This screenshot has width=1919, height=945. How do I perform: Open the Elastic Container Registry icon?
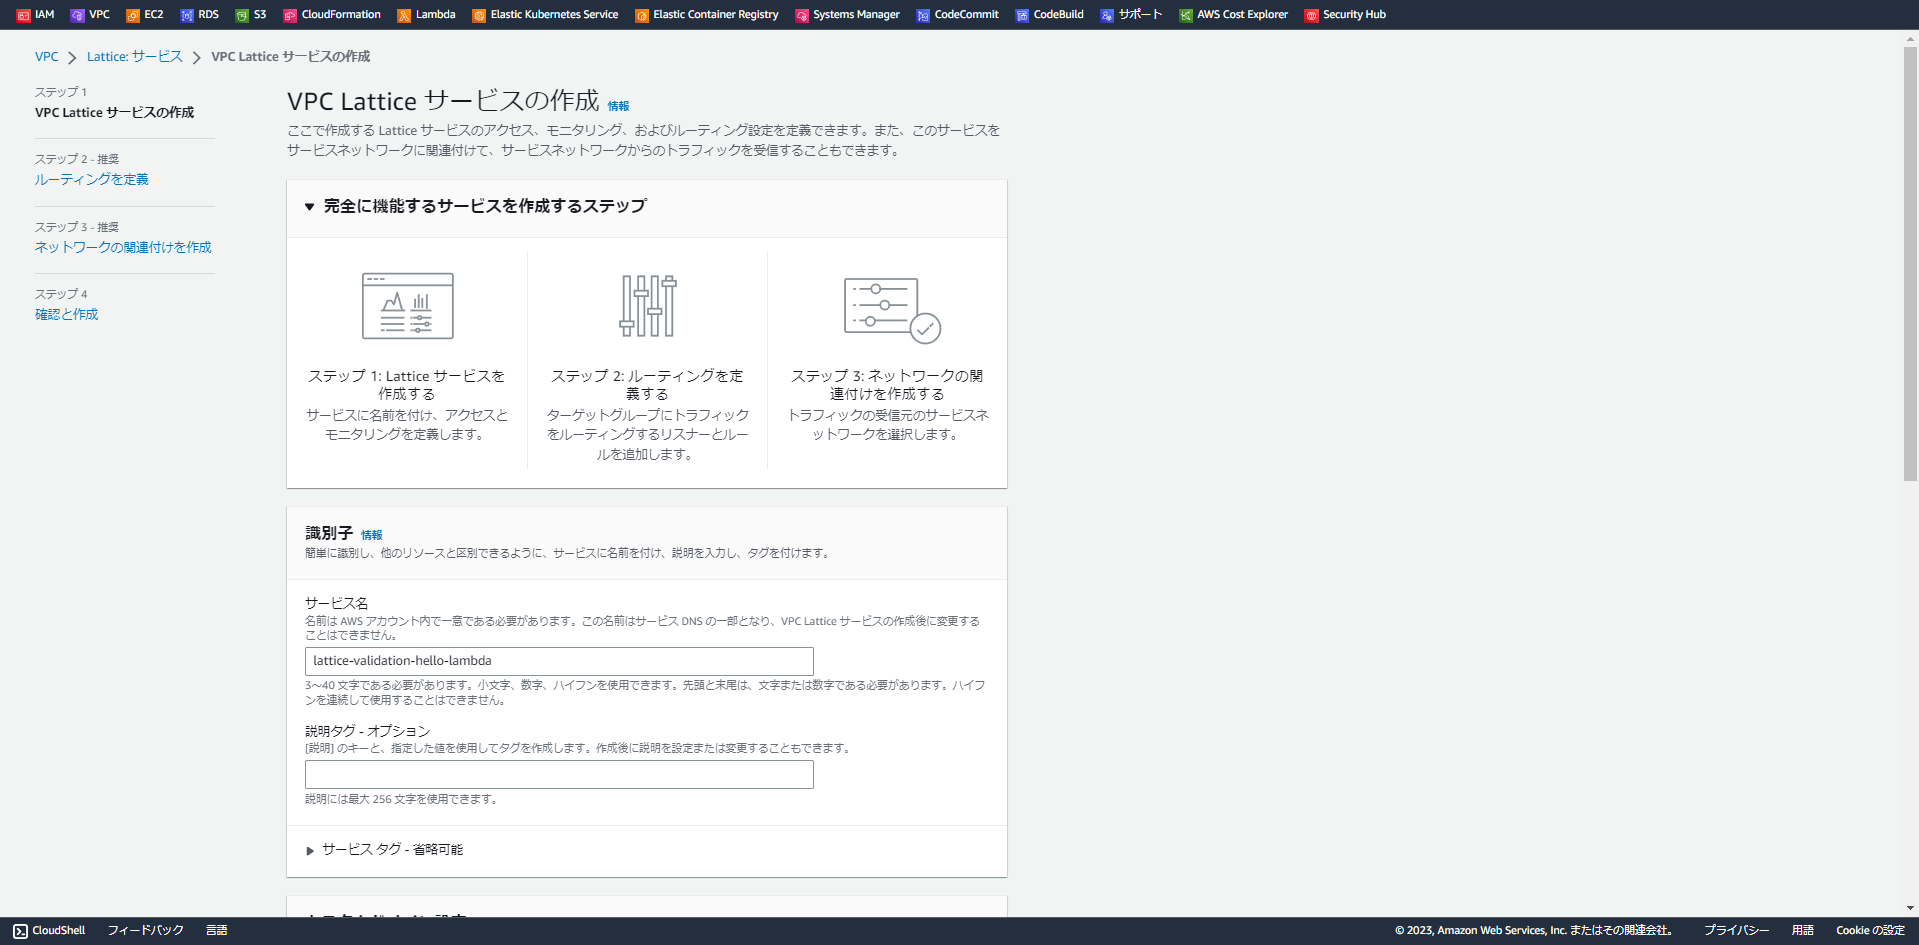point(642,15)
